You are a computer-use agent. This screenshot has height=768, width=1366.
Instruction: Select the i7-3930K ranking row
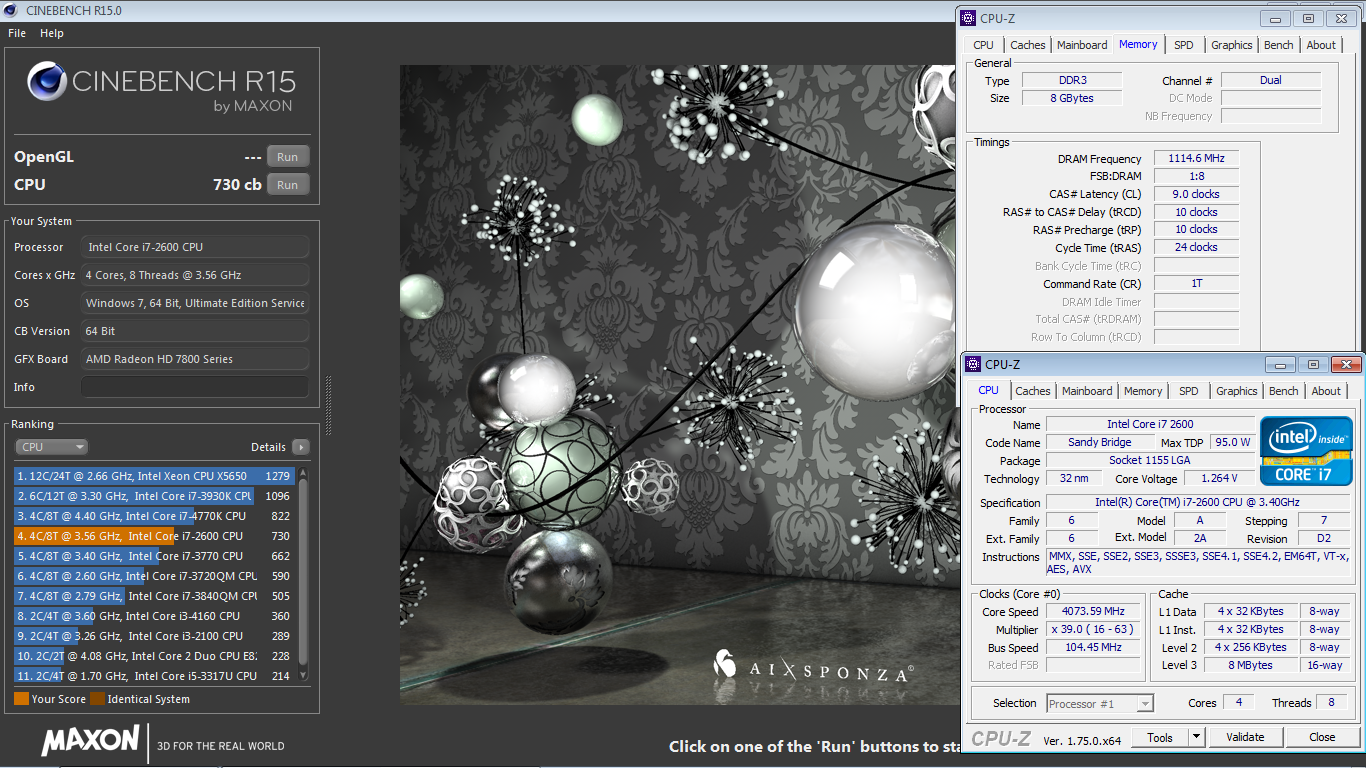click(155, 496)
